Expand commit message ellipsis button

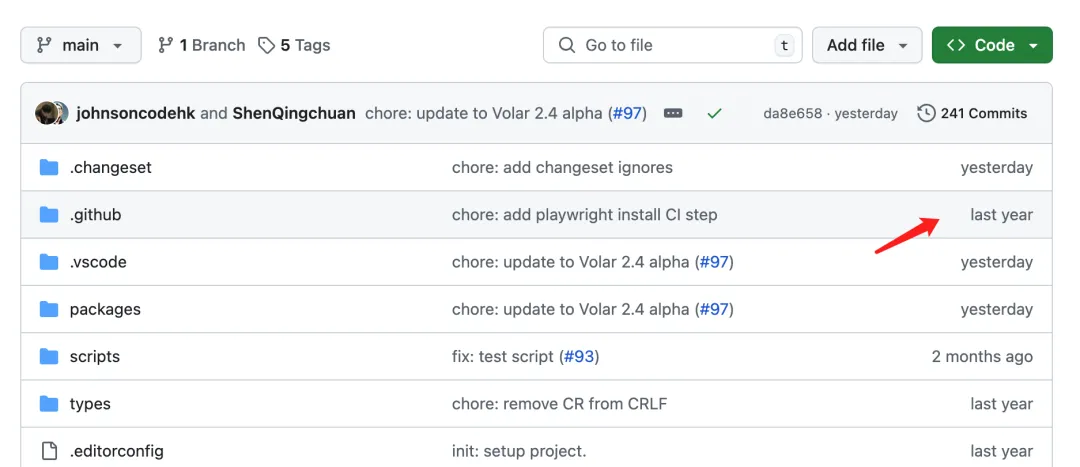tap(673, 113)
